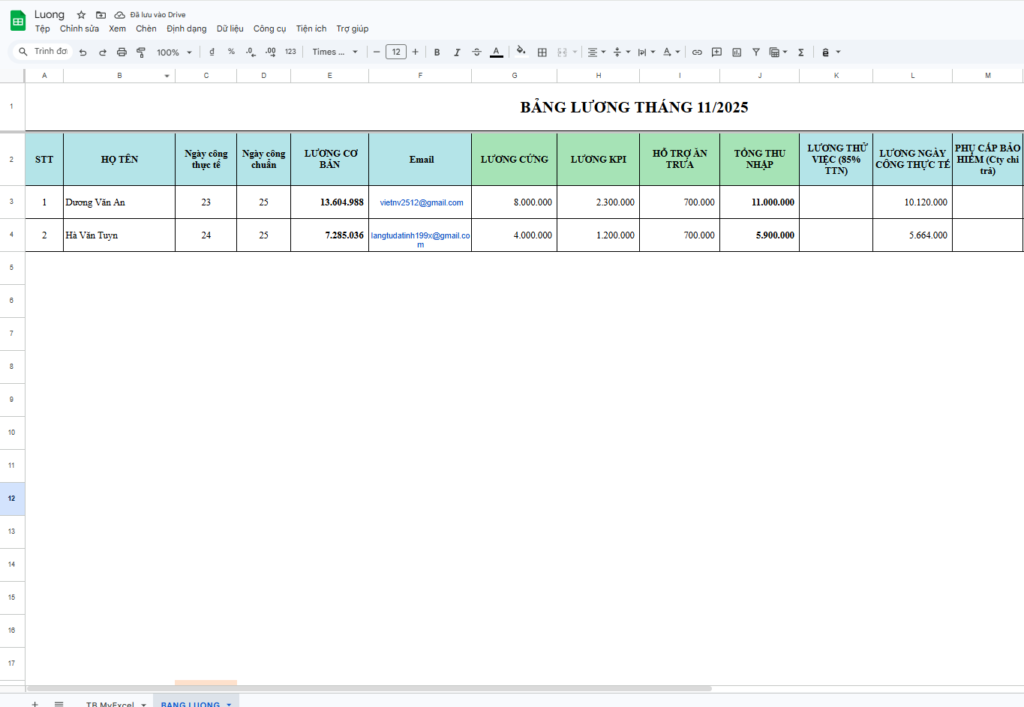Toggle italic formatting

coord(457,52)
